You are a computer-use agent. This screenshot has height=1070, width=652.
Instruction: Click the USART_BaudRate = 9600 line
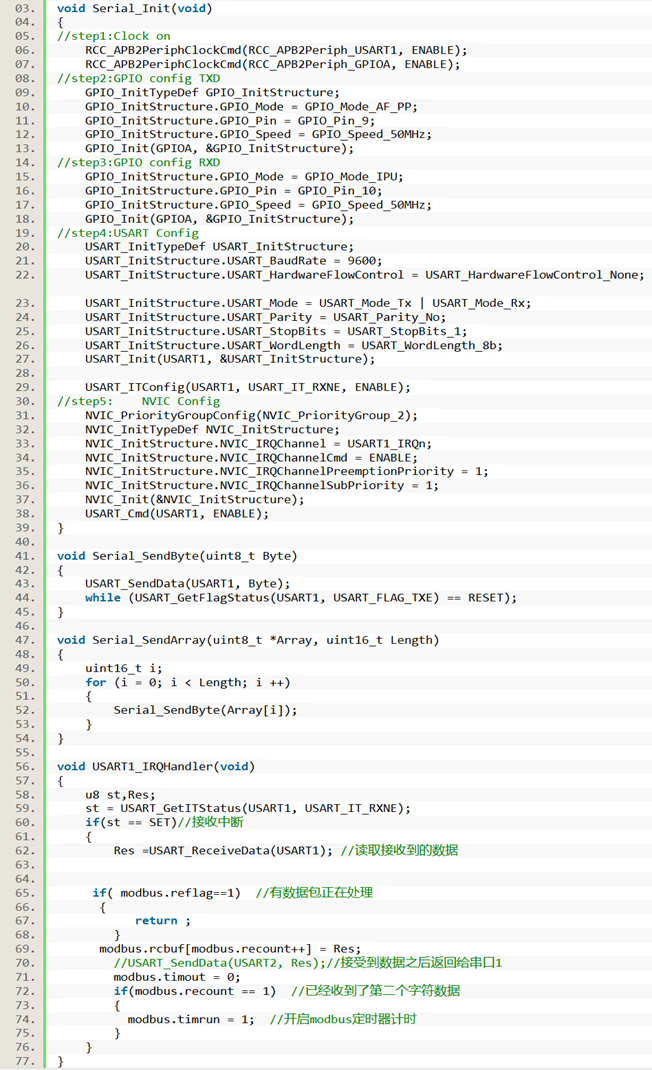[233, 261]
